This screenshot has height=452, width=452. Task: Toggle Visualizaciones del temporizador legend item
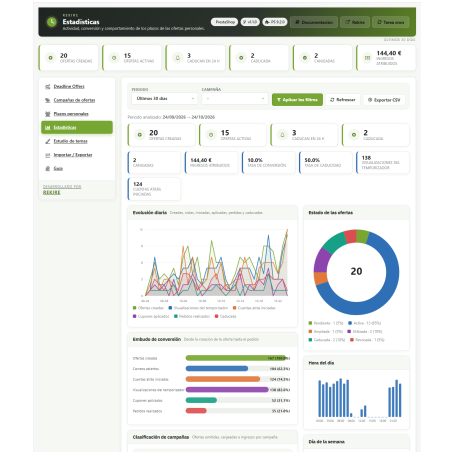(198, 308)
